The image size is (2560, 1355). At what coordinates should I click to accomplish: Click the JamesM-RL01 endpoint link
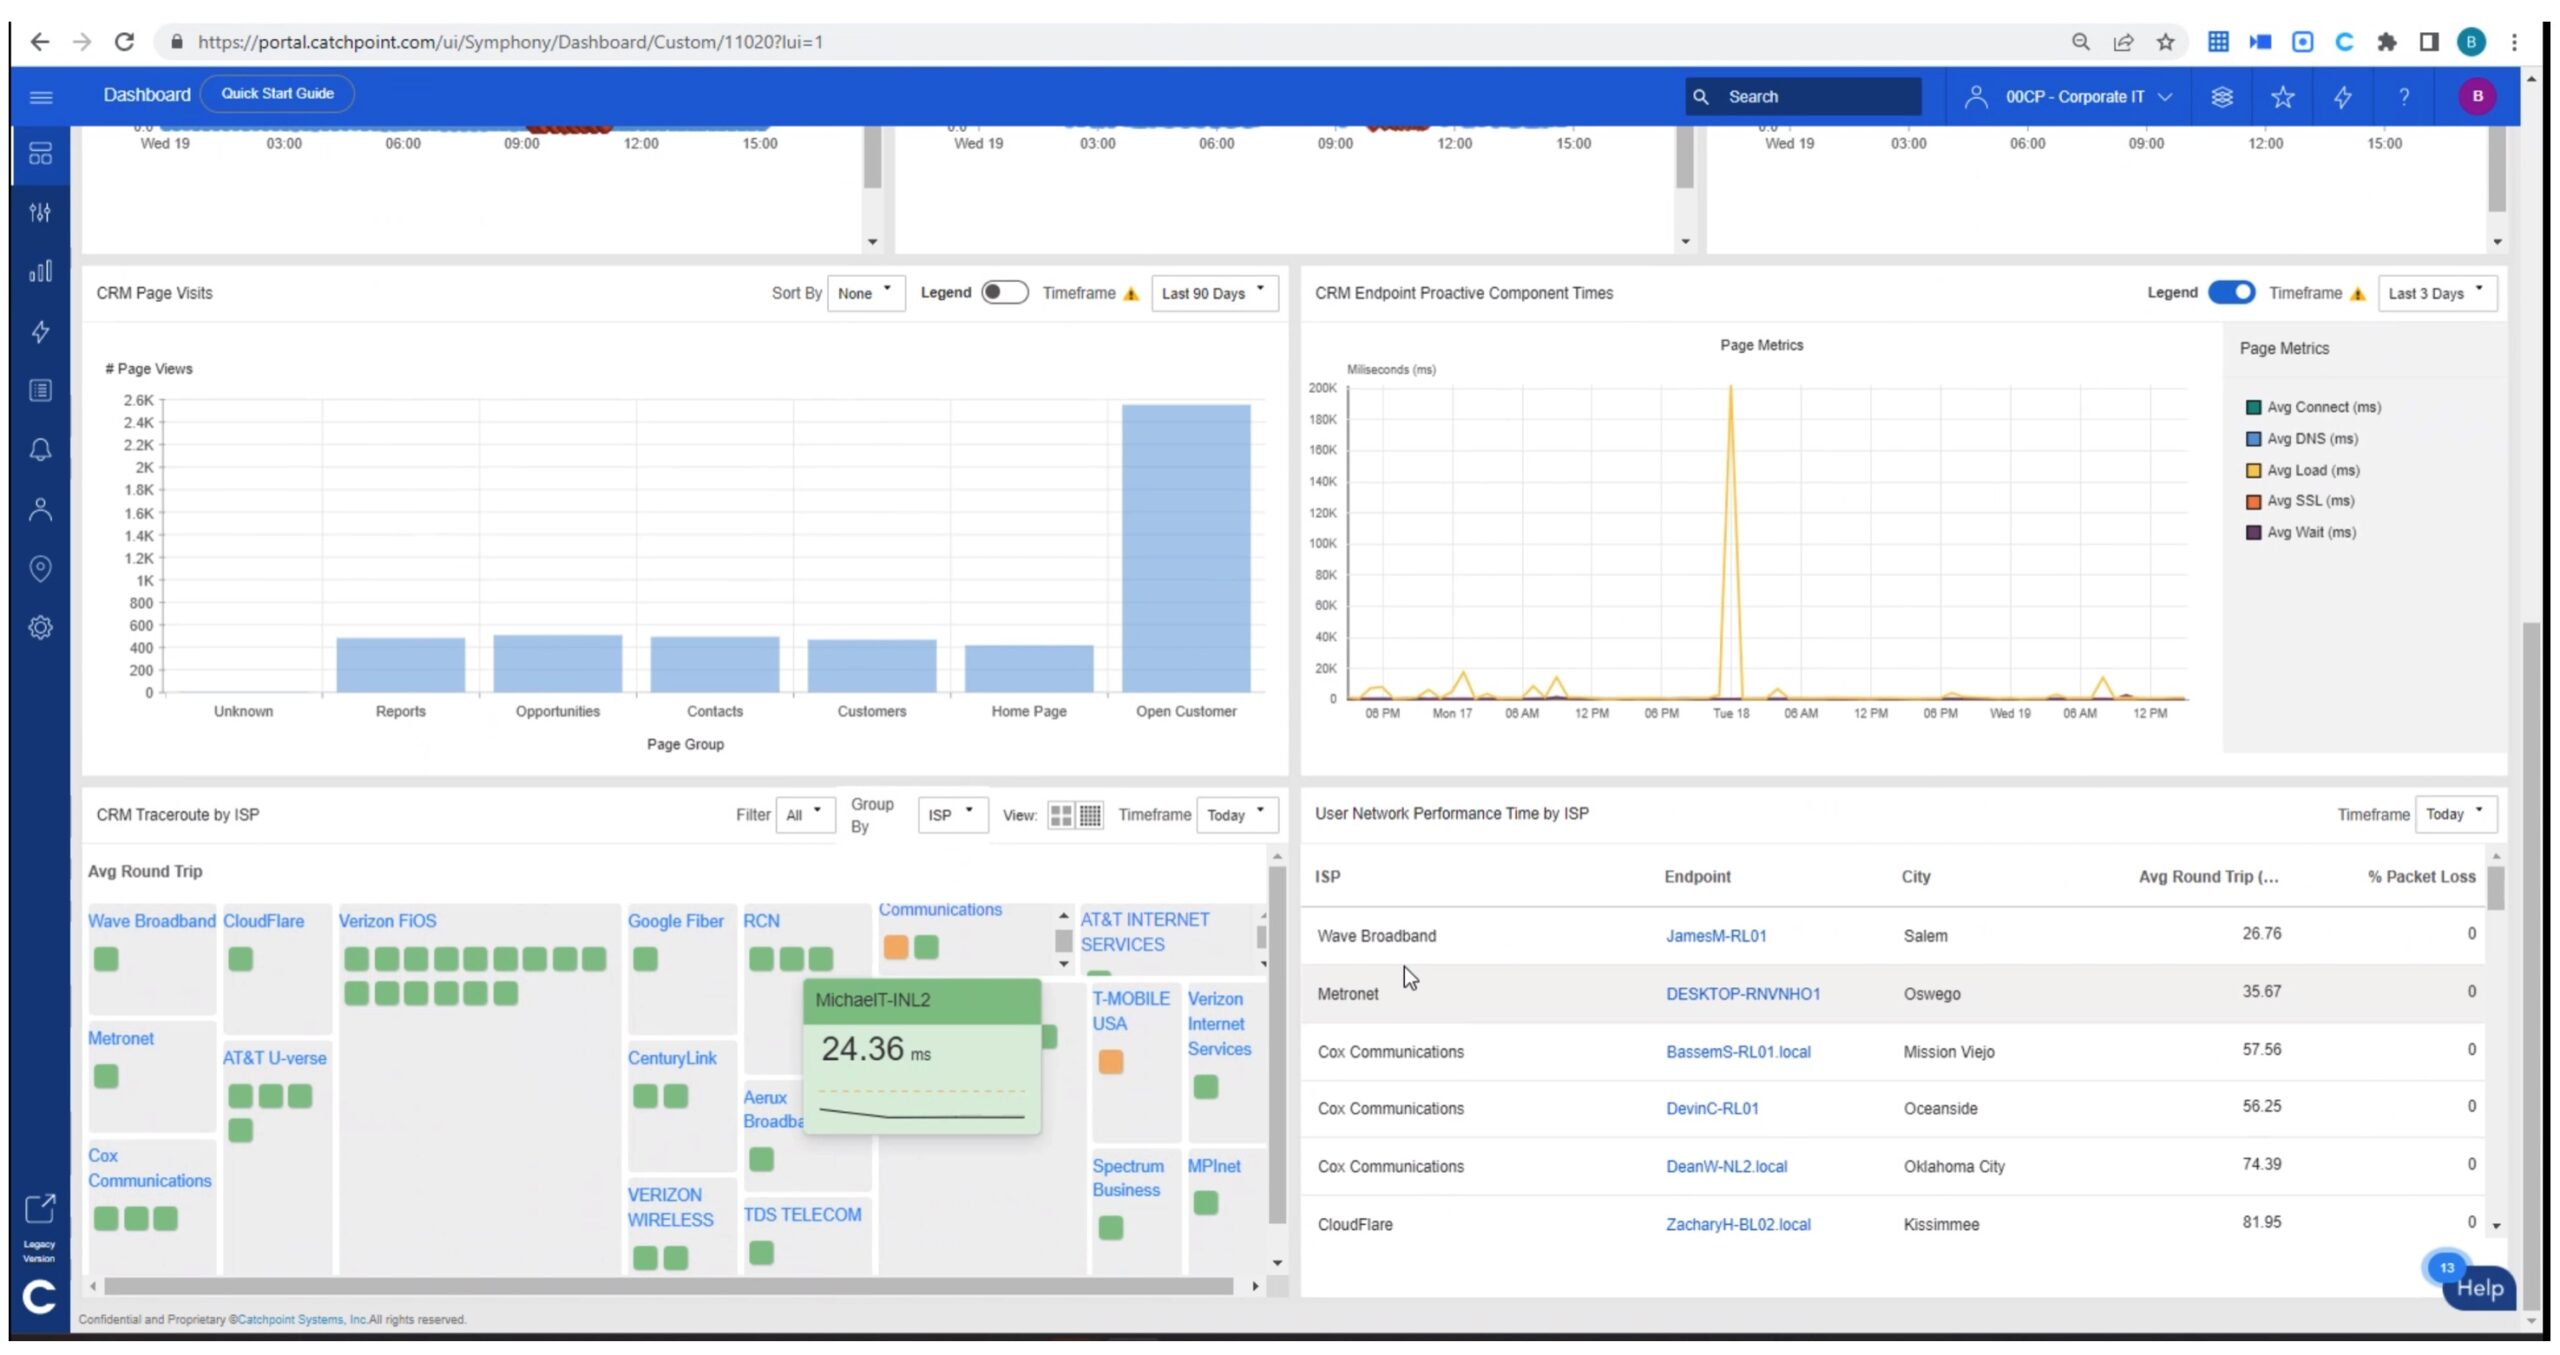pos(1713,933)
